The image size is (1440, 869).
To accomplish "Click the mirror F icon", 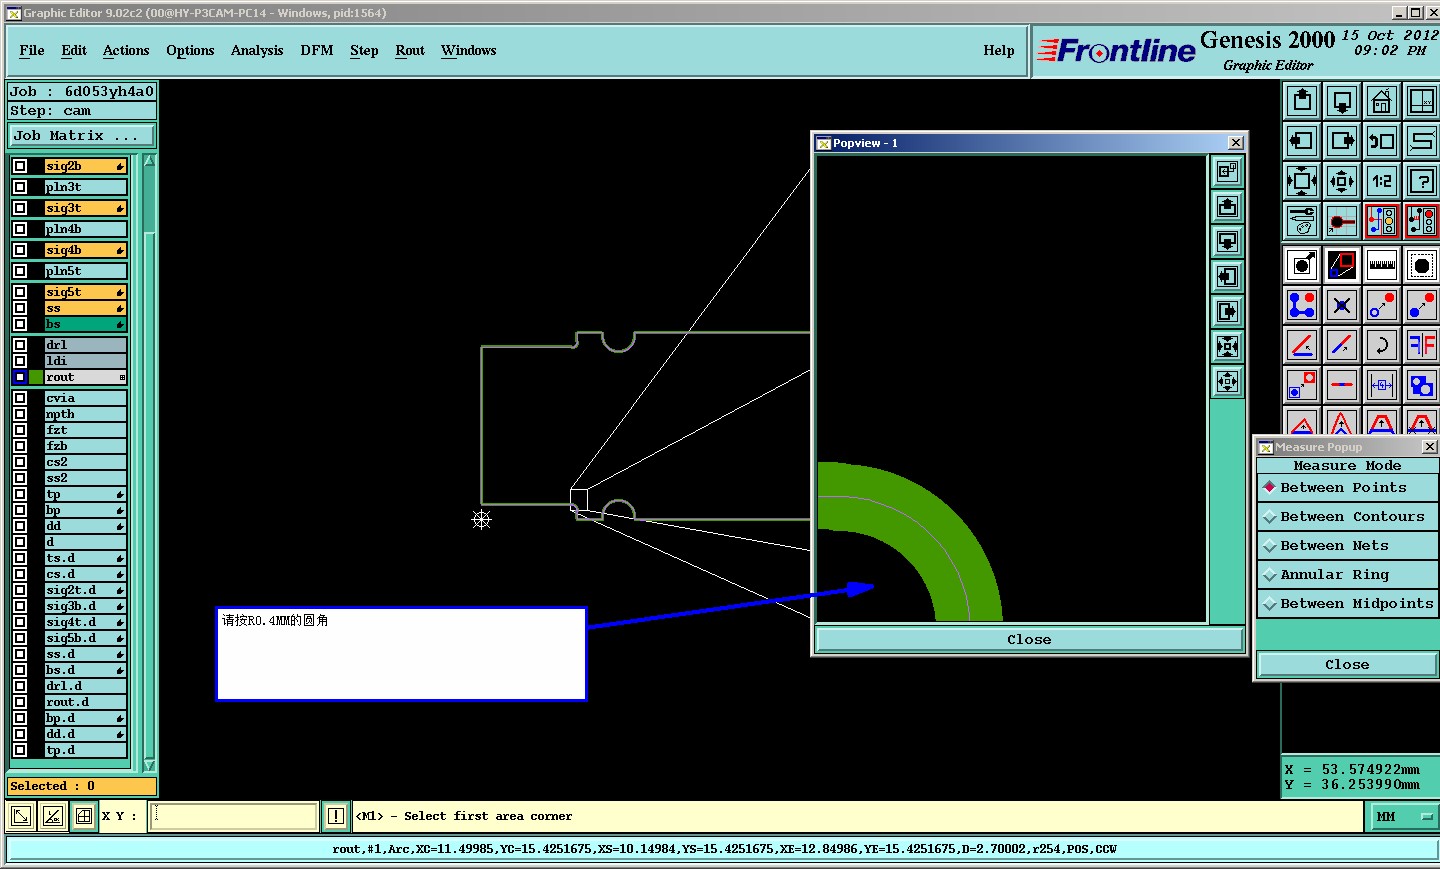I will [x=1421, y=345].
